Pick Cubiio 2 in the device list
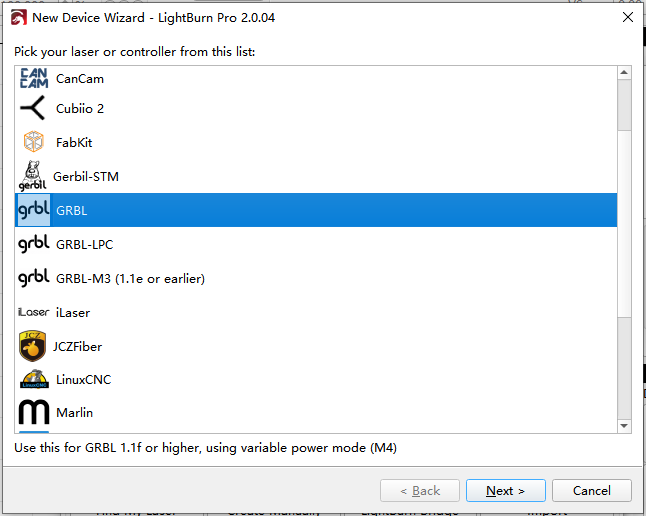 click(316, 108)
